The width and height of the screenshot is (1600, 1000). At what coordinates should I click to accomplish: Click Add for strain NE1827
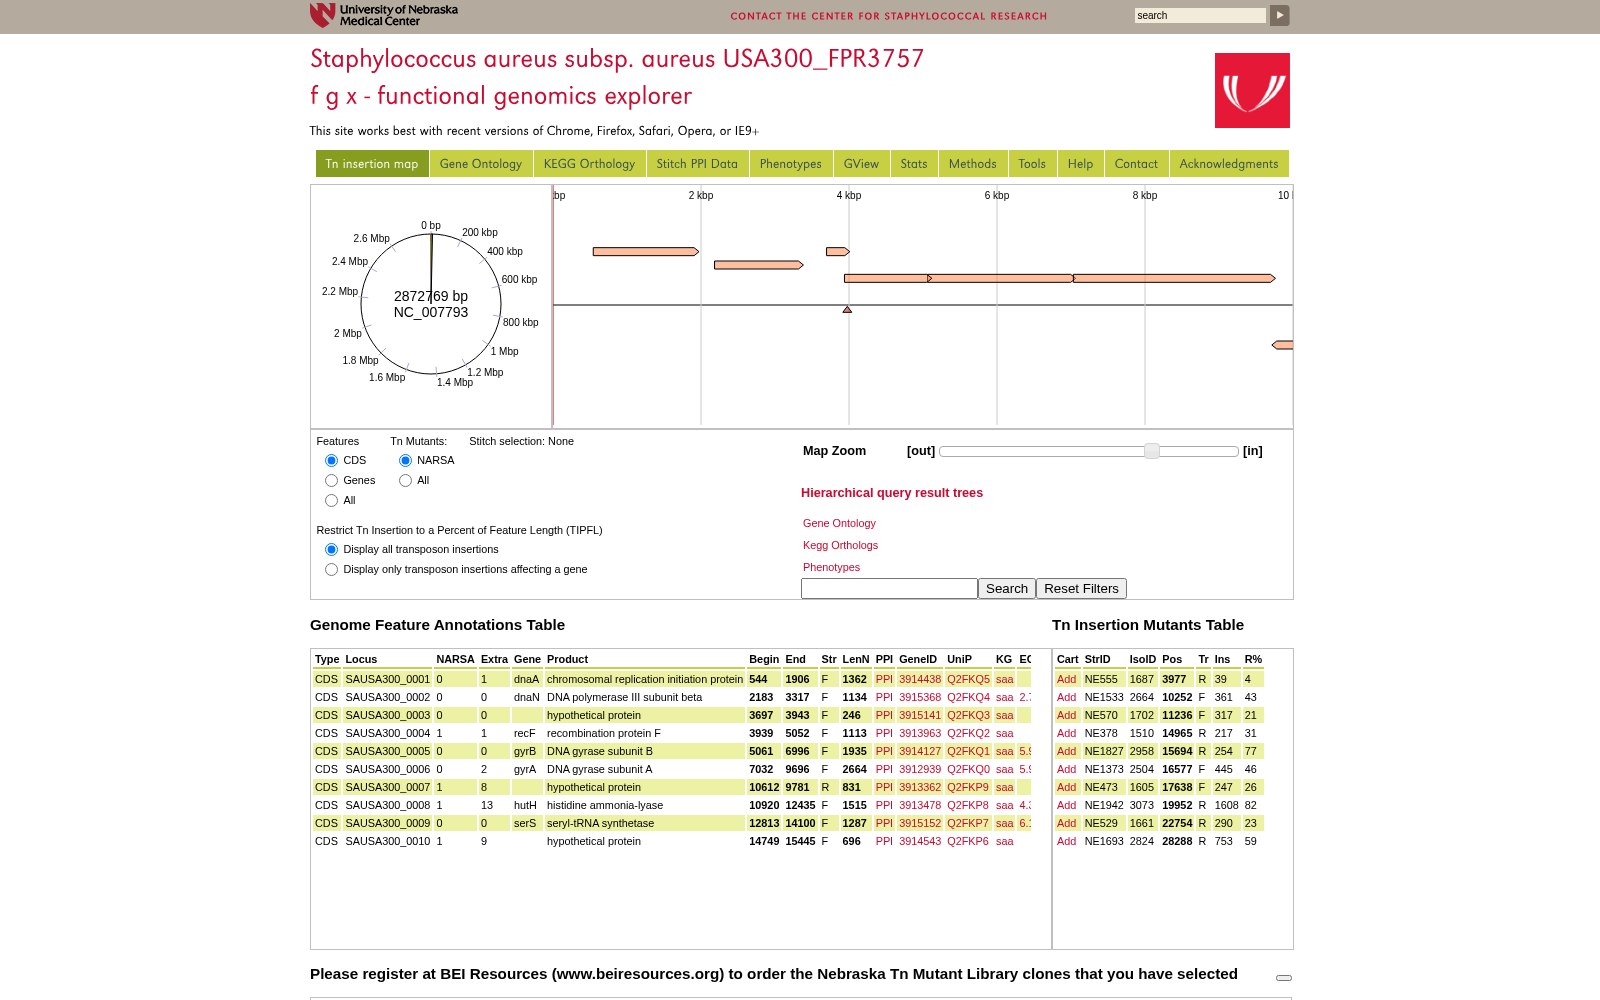click(x=1067, y=751)
